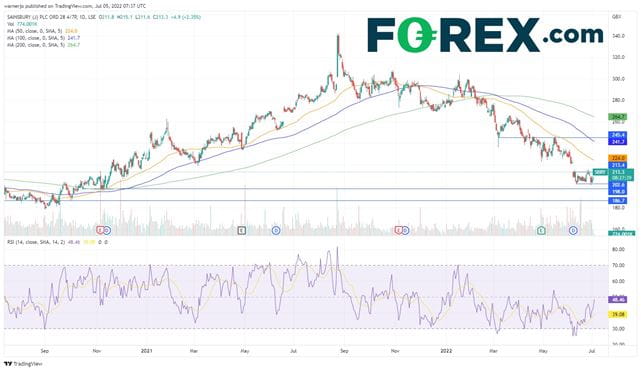Screen dimensions: 641x371
Task: Click the purple RSI 48.46 value label
Action: click(x=617, y=299)
